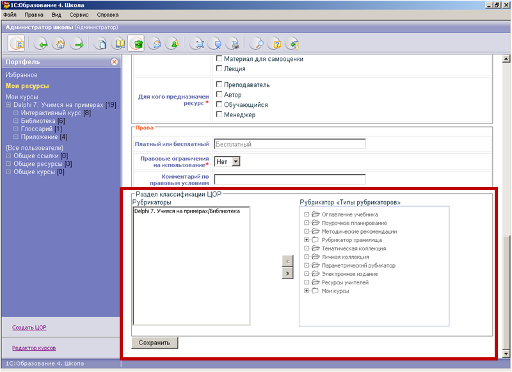The image size is (512, 372).
Task: Click the yellow question mark help icon
Action: coord(275,44)
